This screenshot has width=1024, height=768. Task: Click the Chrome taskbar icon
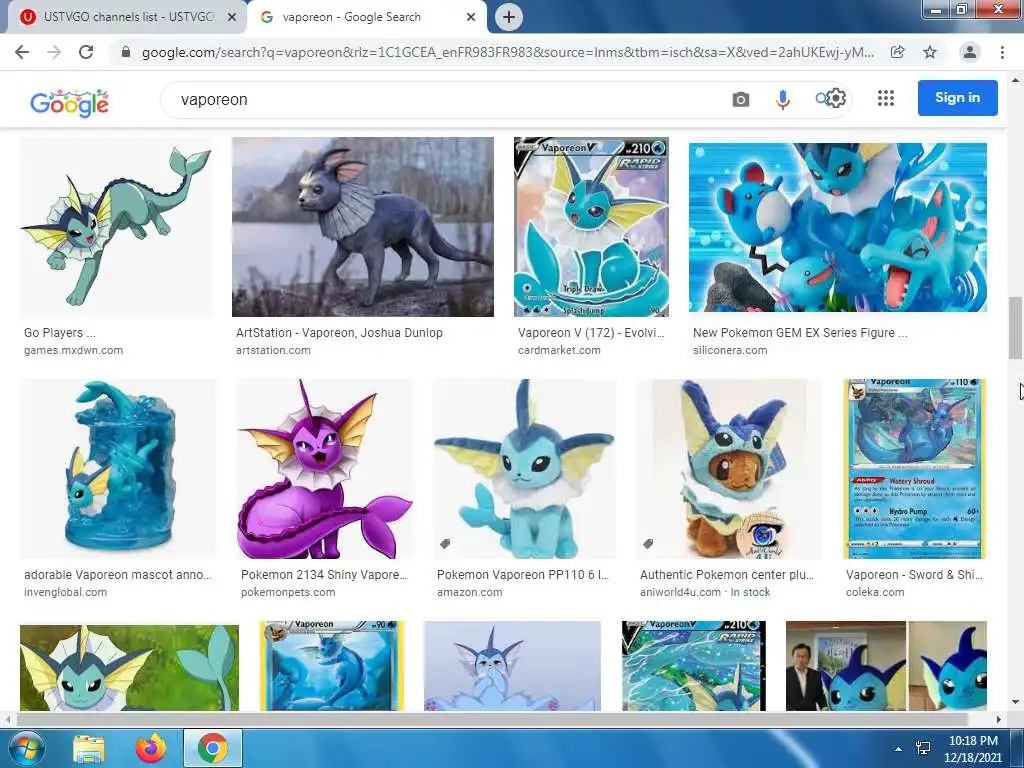click(213, 748)
